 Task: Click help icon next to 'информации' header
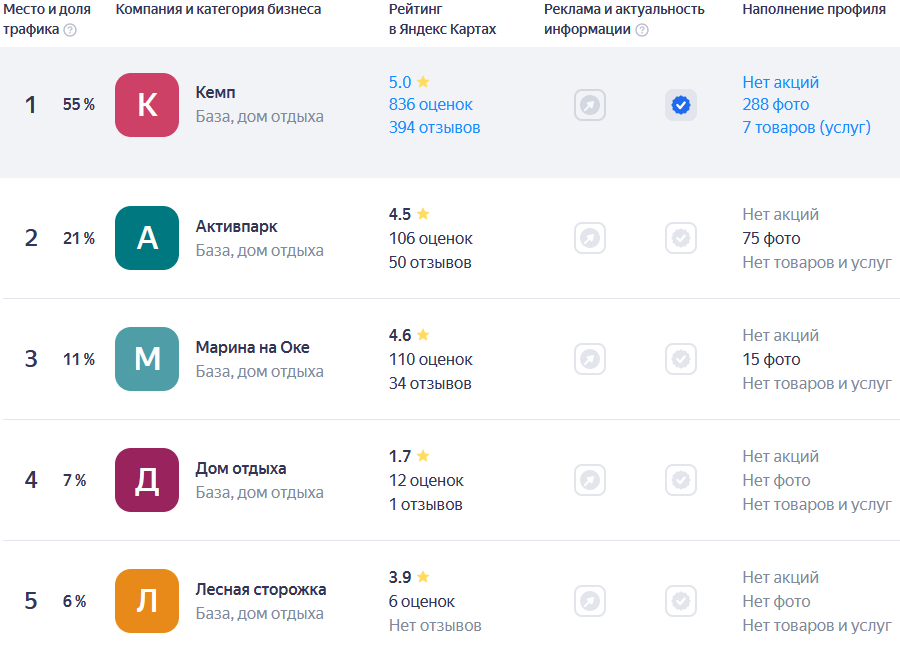tap(642, 30)
